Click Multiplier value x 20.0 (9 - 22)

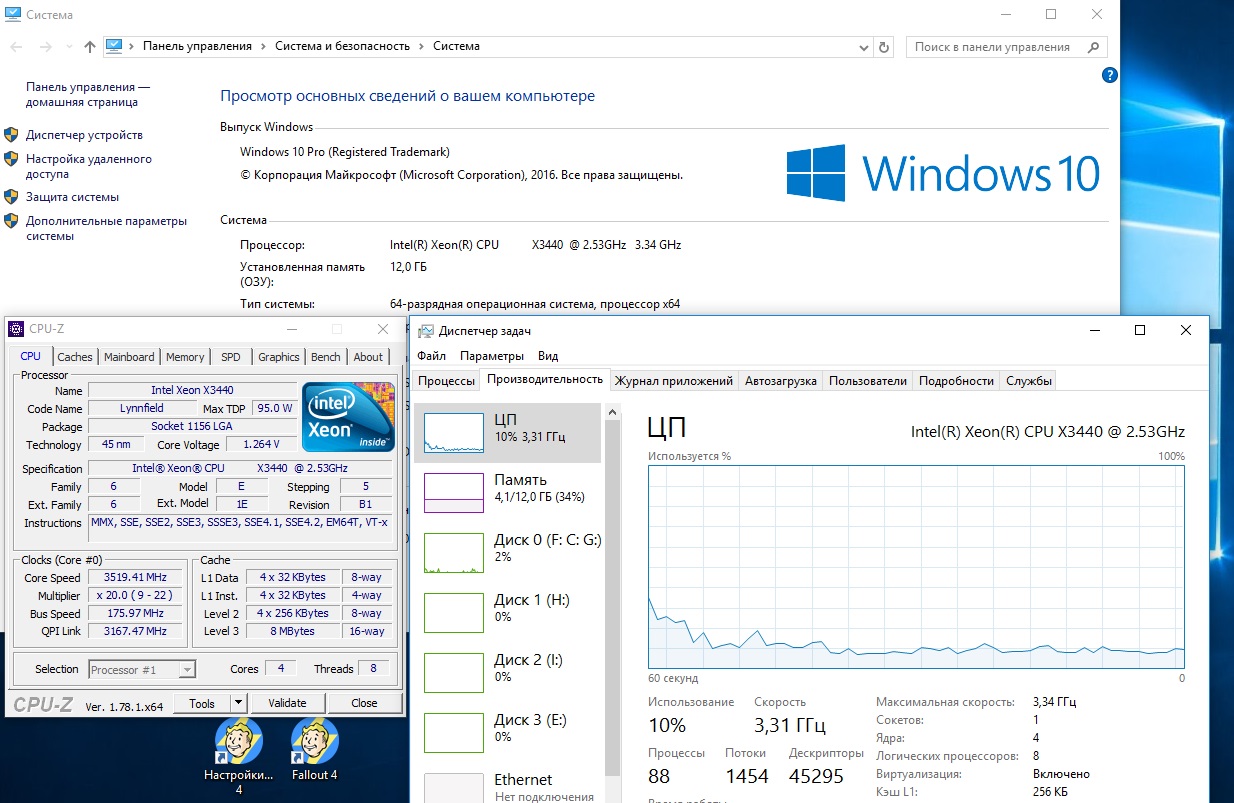click(x=136, y=595)
